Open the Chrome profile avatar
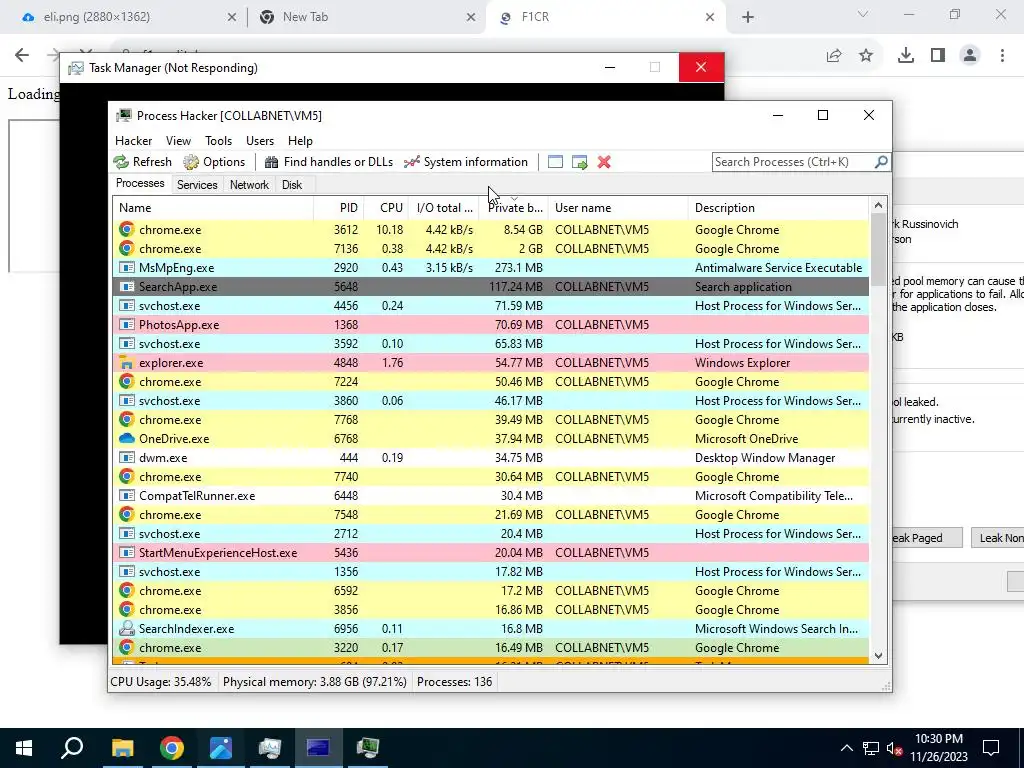The height and width of the screenshot is (768, 1024). [970, 56]
